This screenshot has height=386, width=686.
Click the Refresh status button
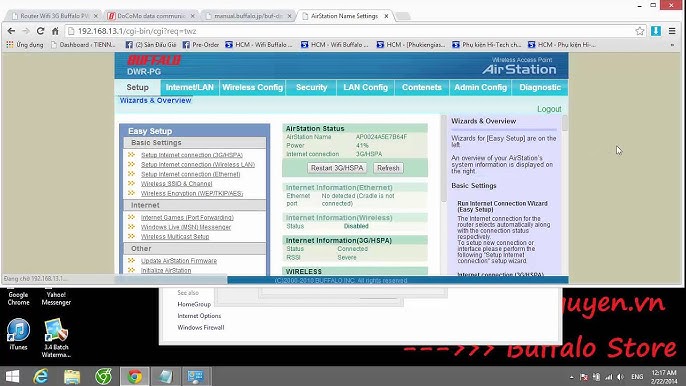point(388,168)
